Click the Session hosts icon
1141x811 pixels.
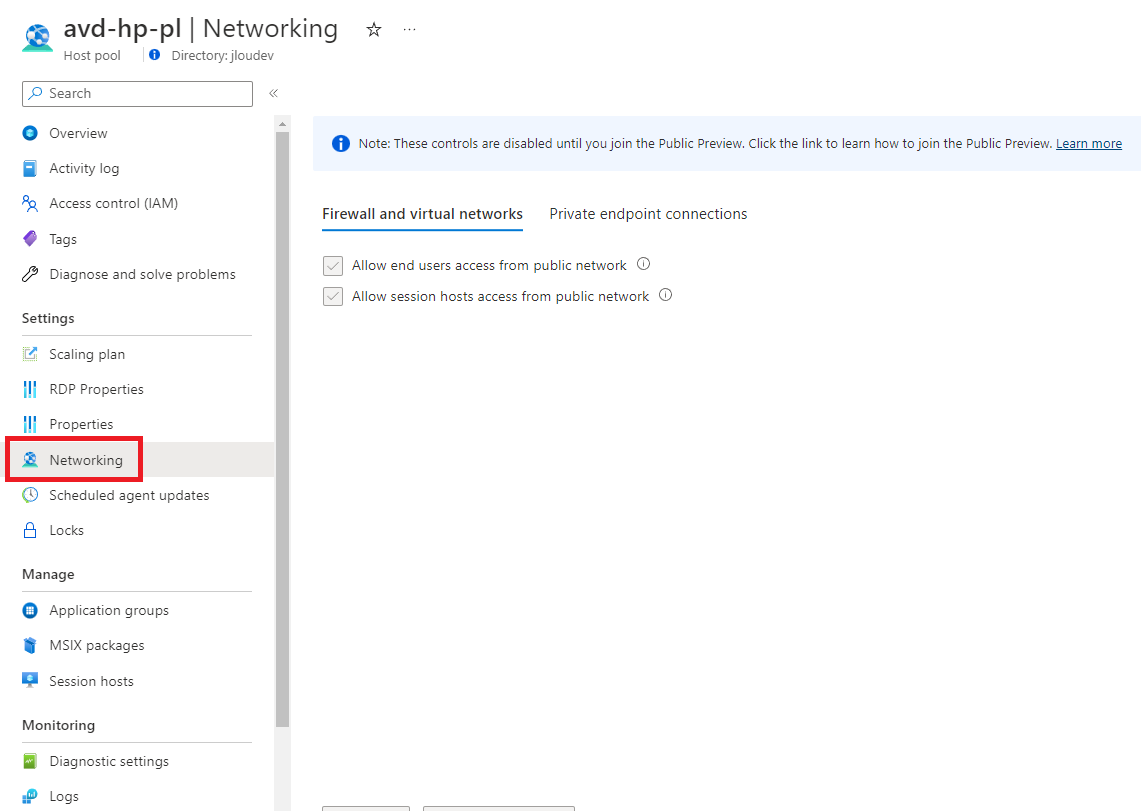pyautogui.click(x=30, y=681)
